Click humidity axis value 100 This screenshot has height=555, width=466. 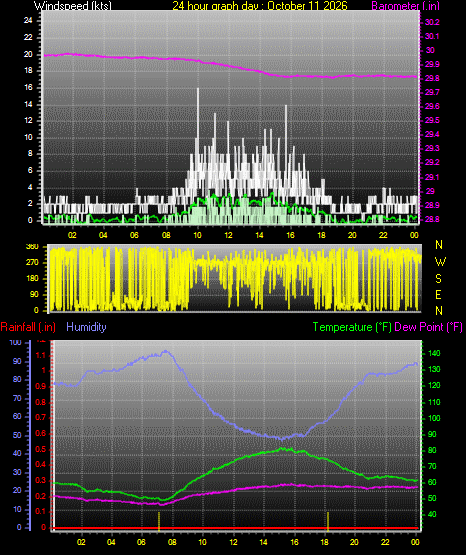[x=16, y=342]
